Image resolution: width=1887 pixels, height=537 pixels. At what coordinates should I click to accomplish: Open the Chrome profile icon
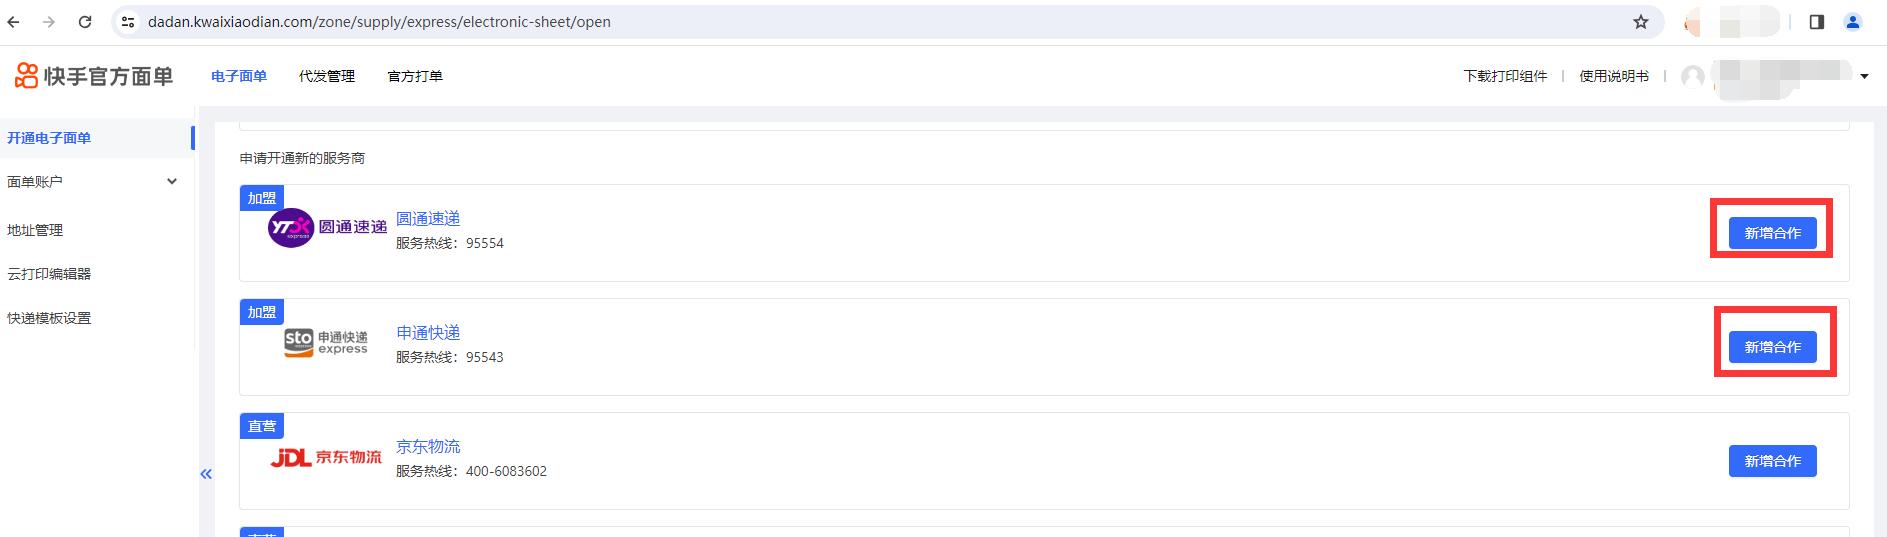click(1853, 22)
